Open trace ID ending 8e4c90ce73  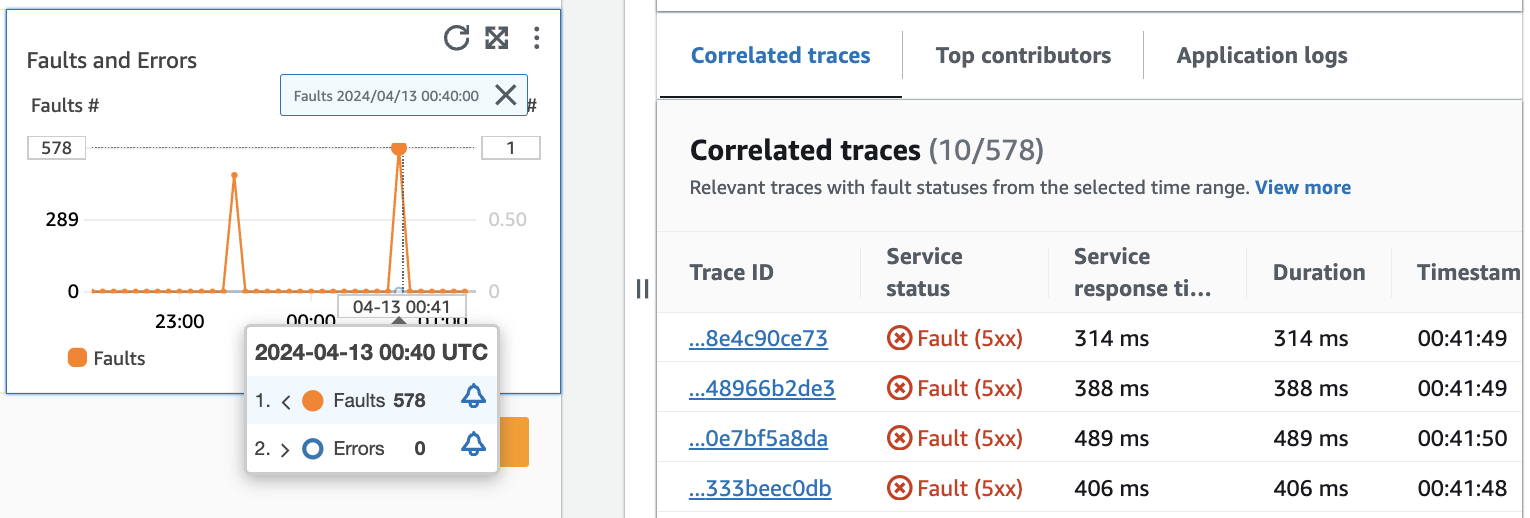click(759, 339)
